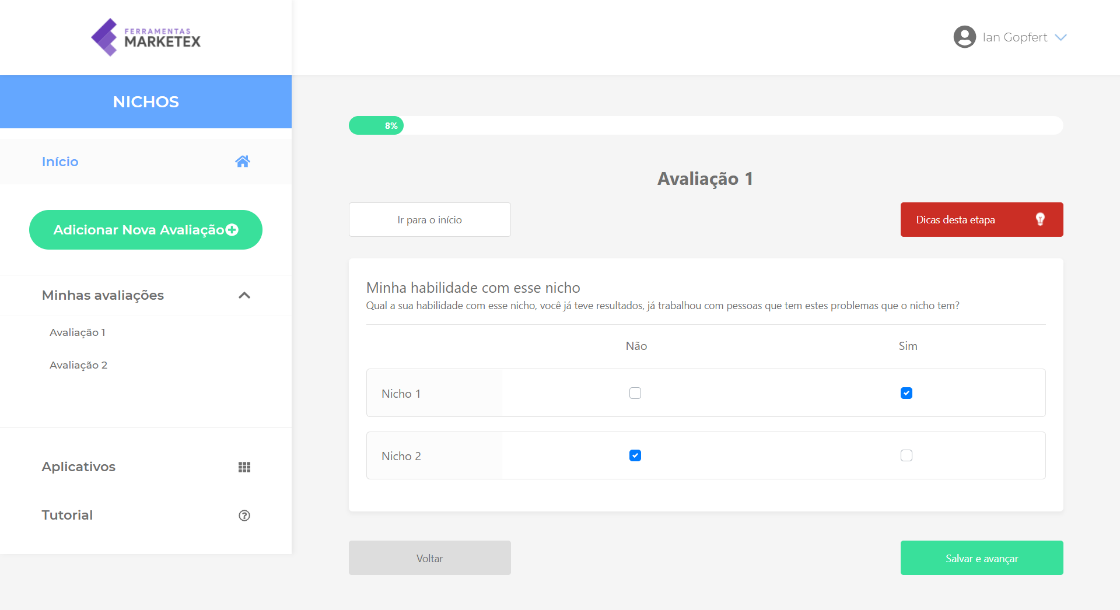Image resolution: width=1120 pixels, height=610 pixels.
Task: Click the 8% progress bar
Action: coord(706,126)
